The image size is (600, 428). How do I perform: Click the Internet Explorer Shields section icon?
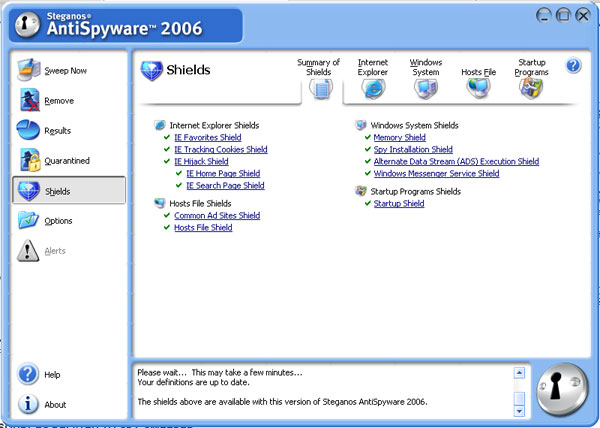[160, 125]
